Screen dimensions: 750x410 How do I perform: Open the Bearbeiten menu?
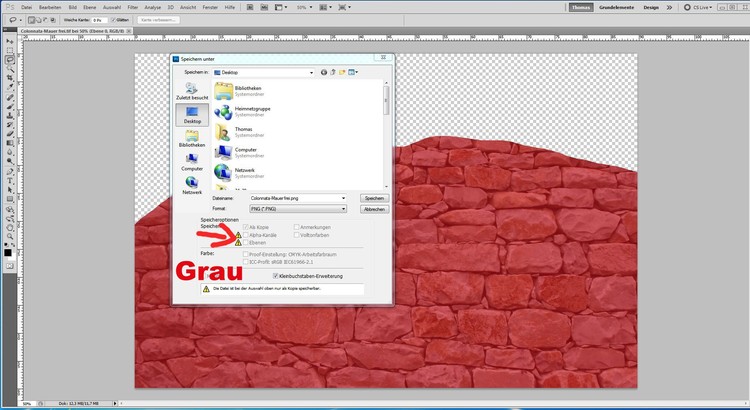coord(50,7)
